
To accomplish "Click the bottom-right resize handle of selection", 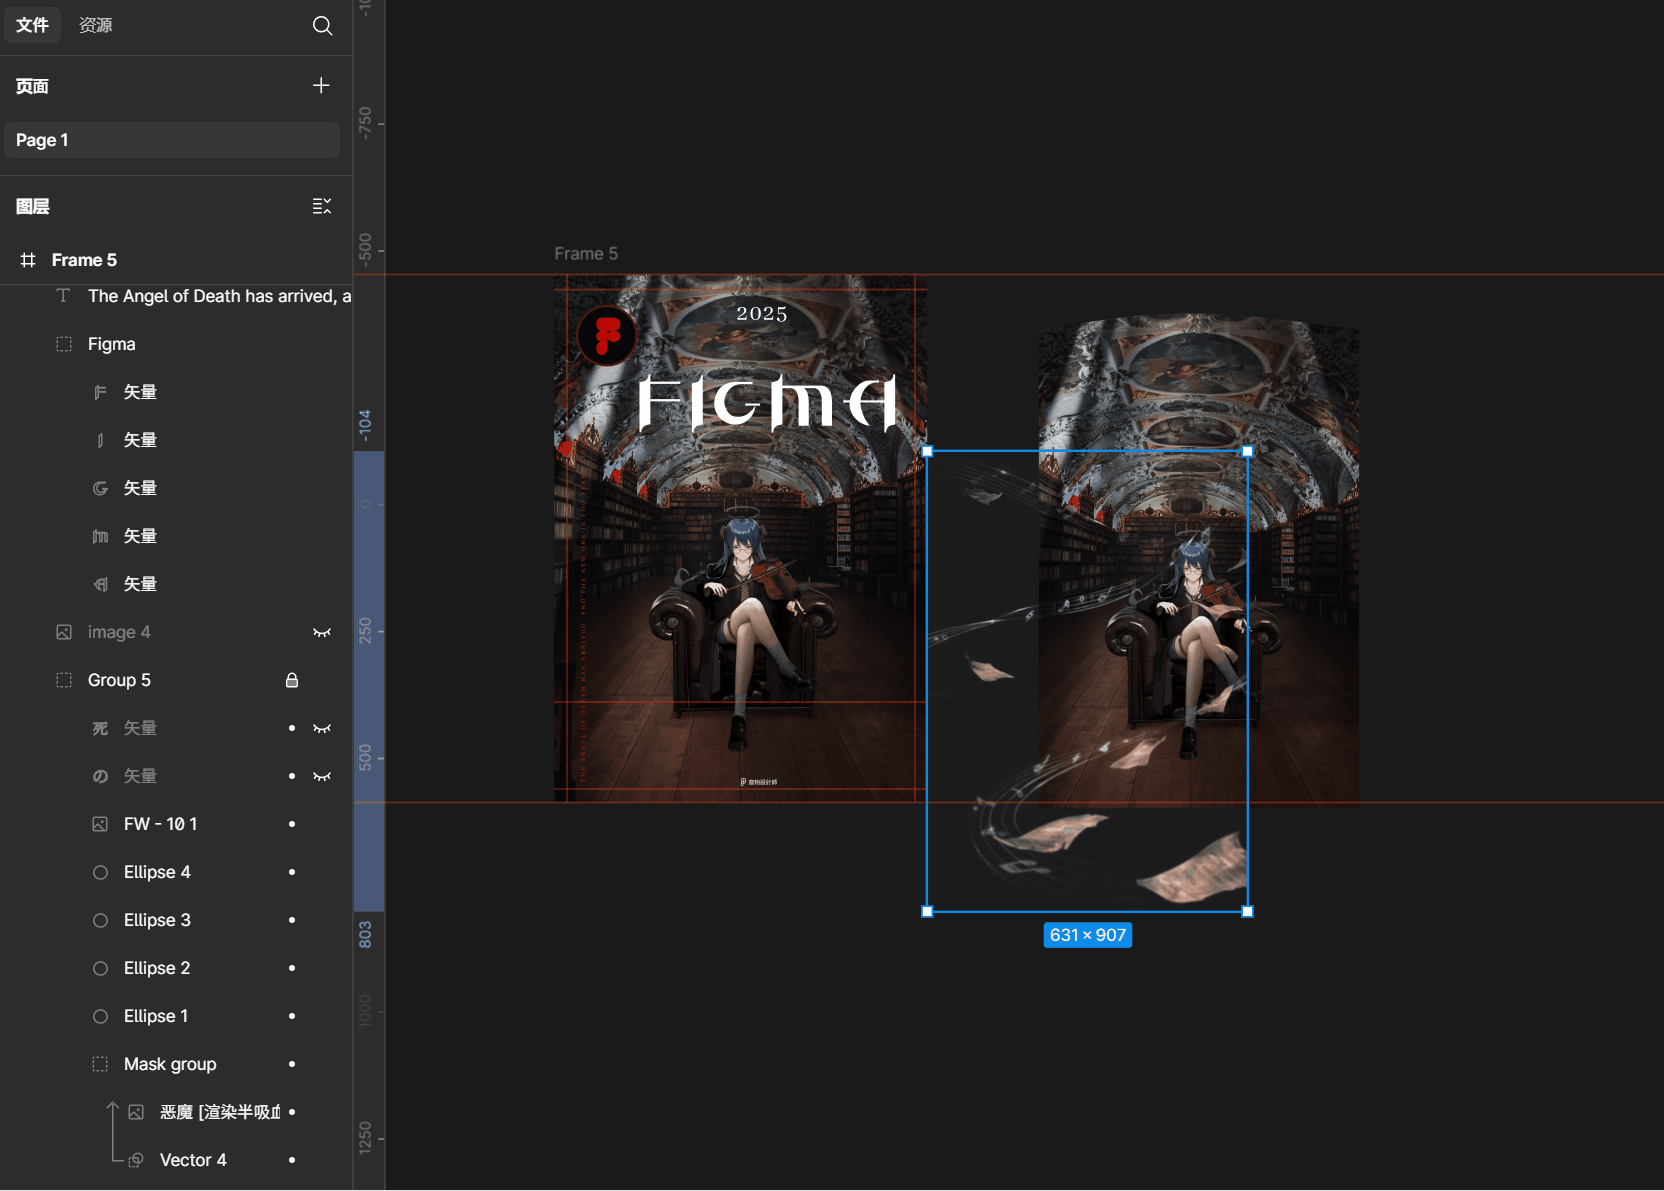I will [1247, 911].
